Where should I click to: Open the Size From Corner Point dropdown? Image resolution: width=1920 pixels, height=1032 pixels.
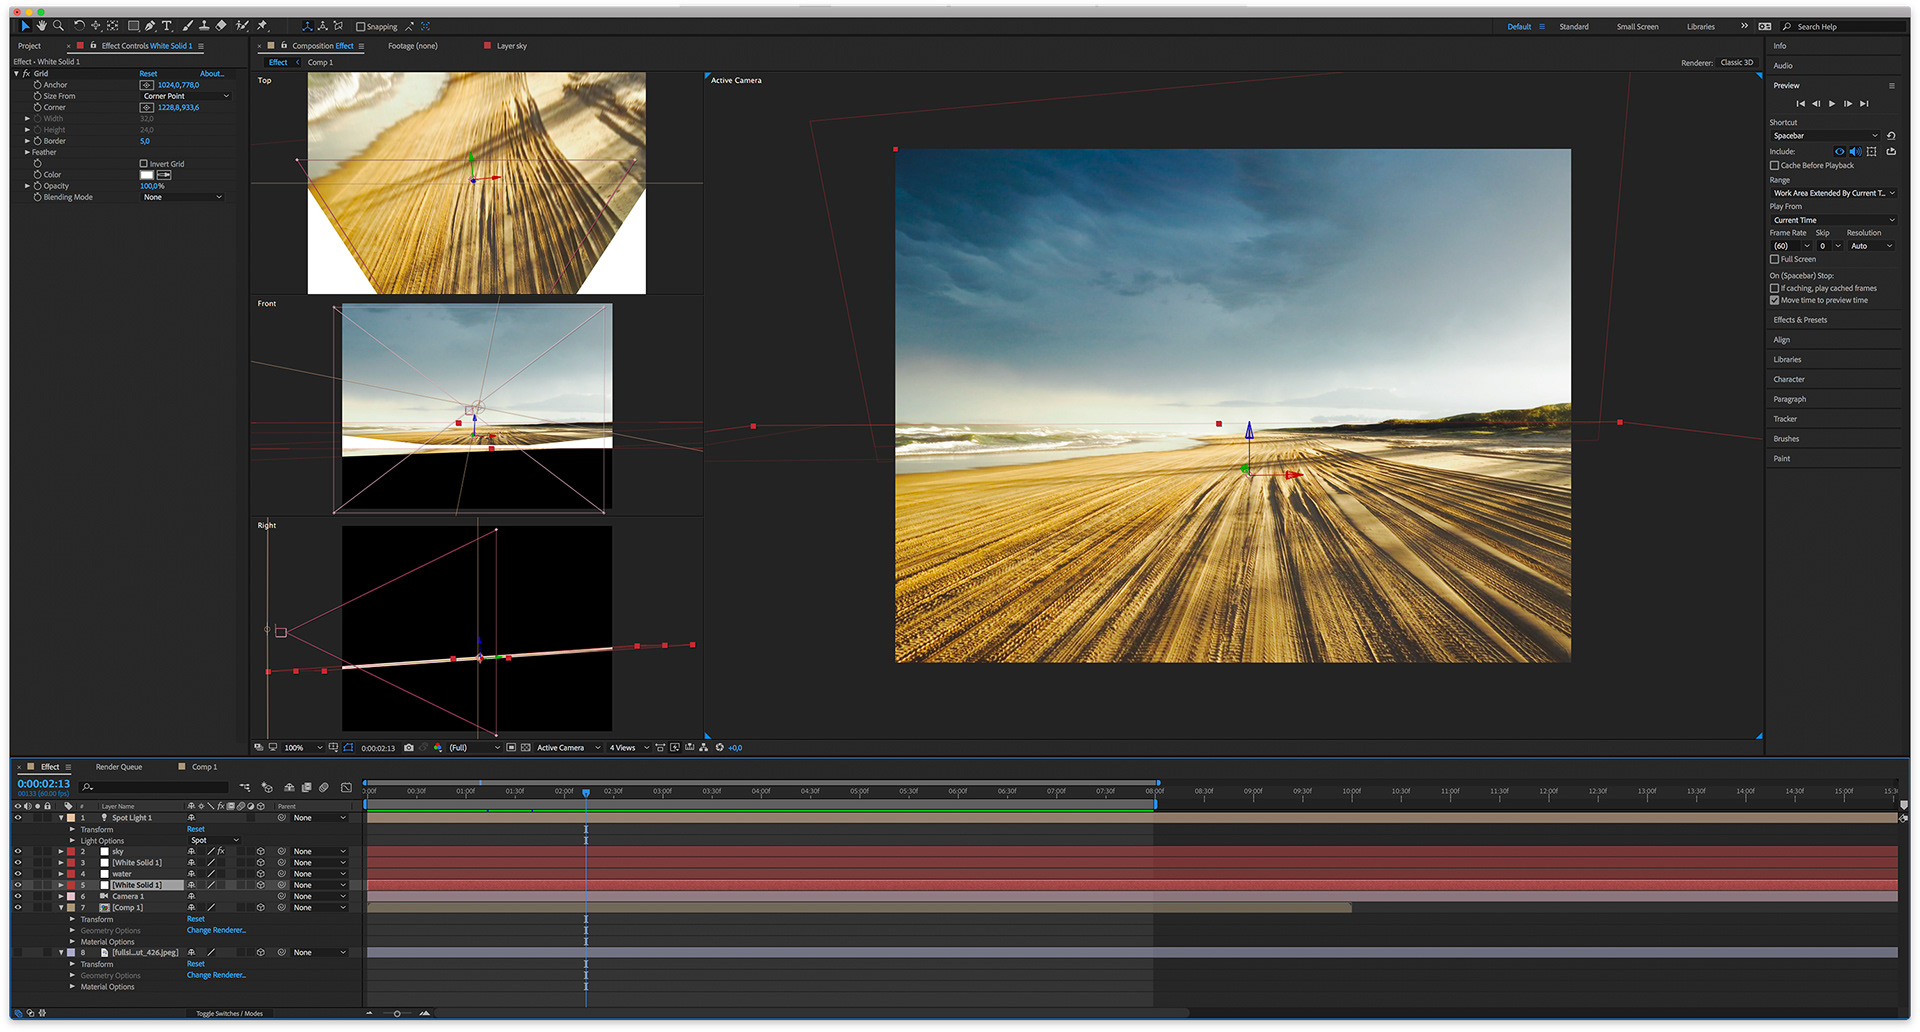[x=185, y=96]
